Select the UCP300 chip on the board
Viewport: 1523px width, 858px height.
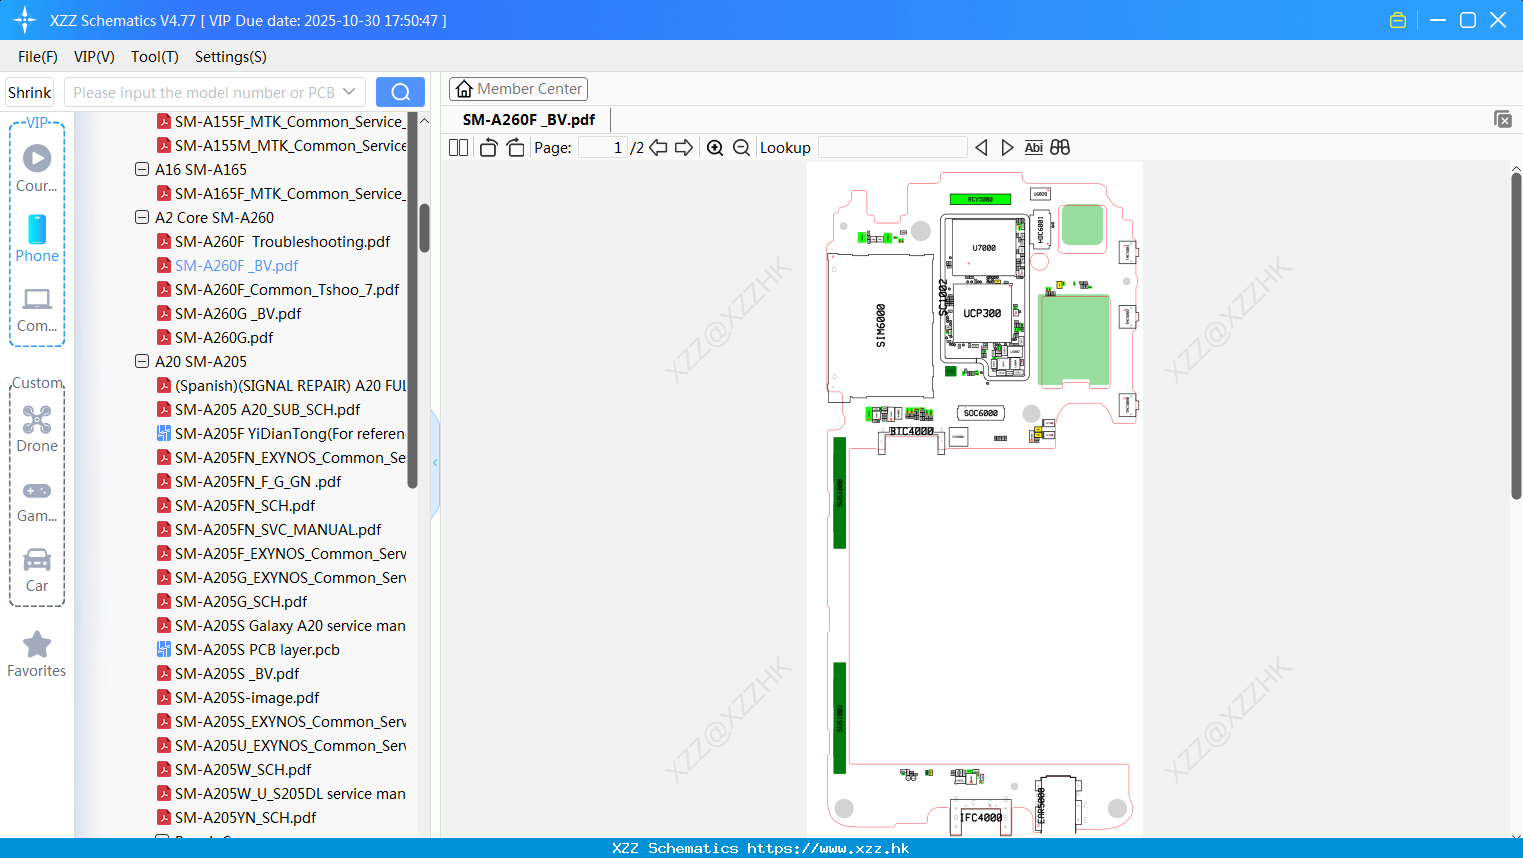pos(981,313)
